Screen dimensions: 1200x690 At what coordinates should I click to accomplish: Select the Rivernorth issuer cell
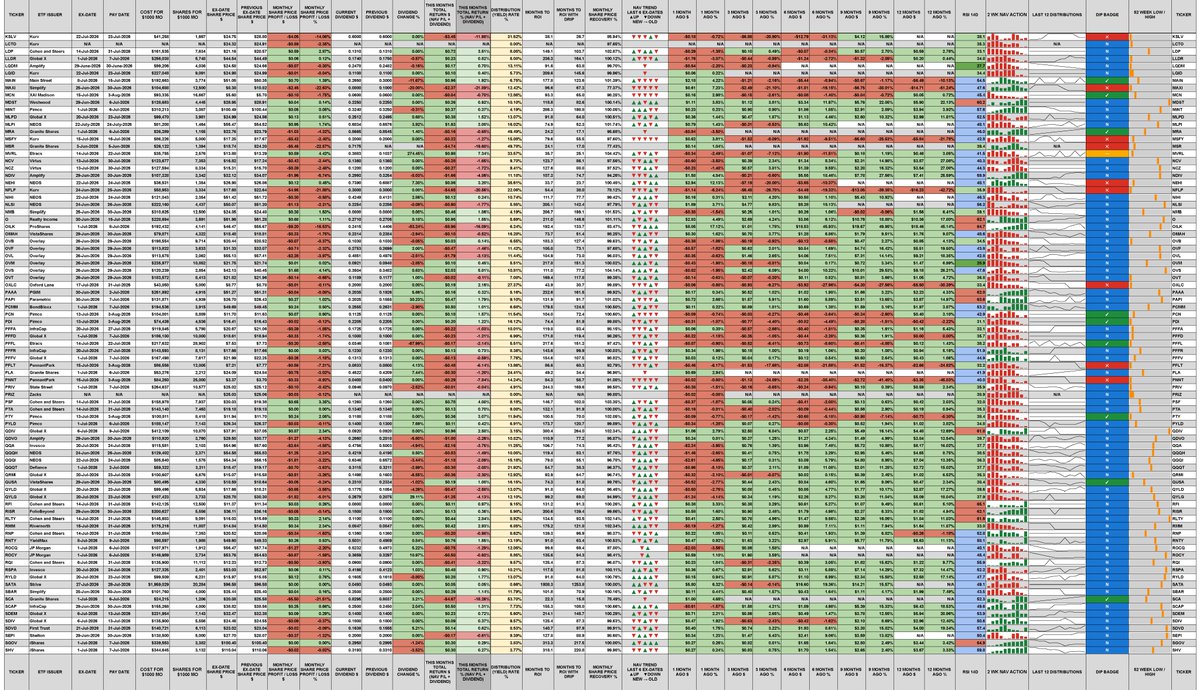tap(50, 526)
